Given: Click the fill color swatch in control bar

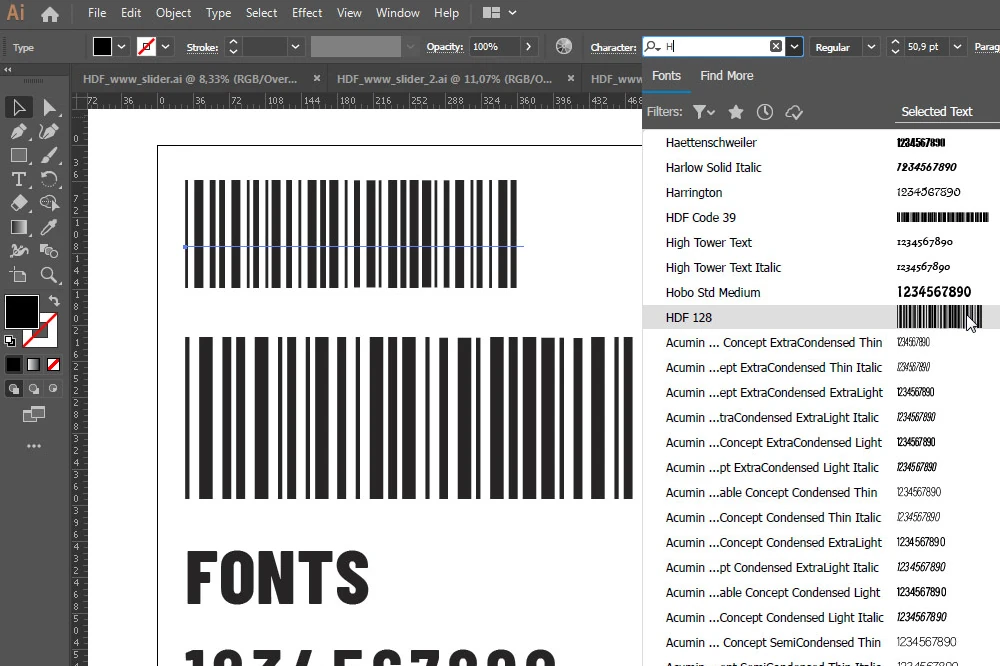Looking at the screenshot, I should click(102, 47).
